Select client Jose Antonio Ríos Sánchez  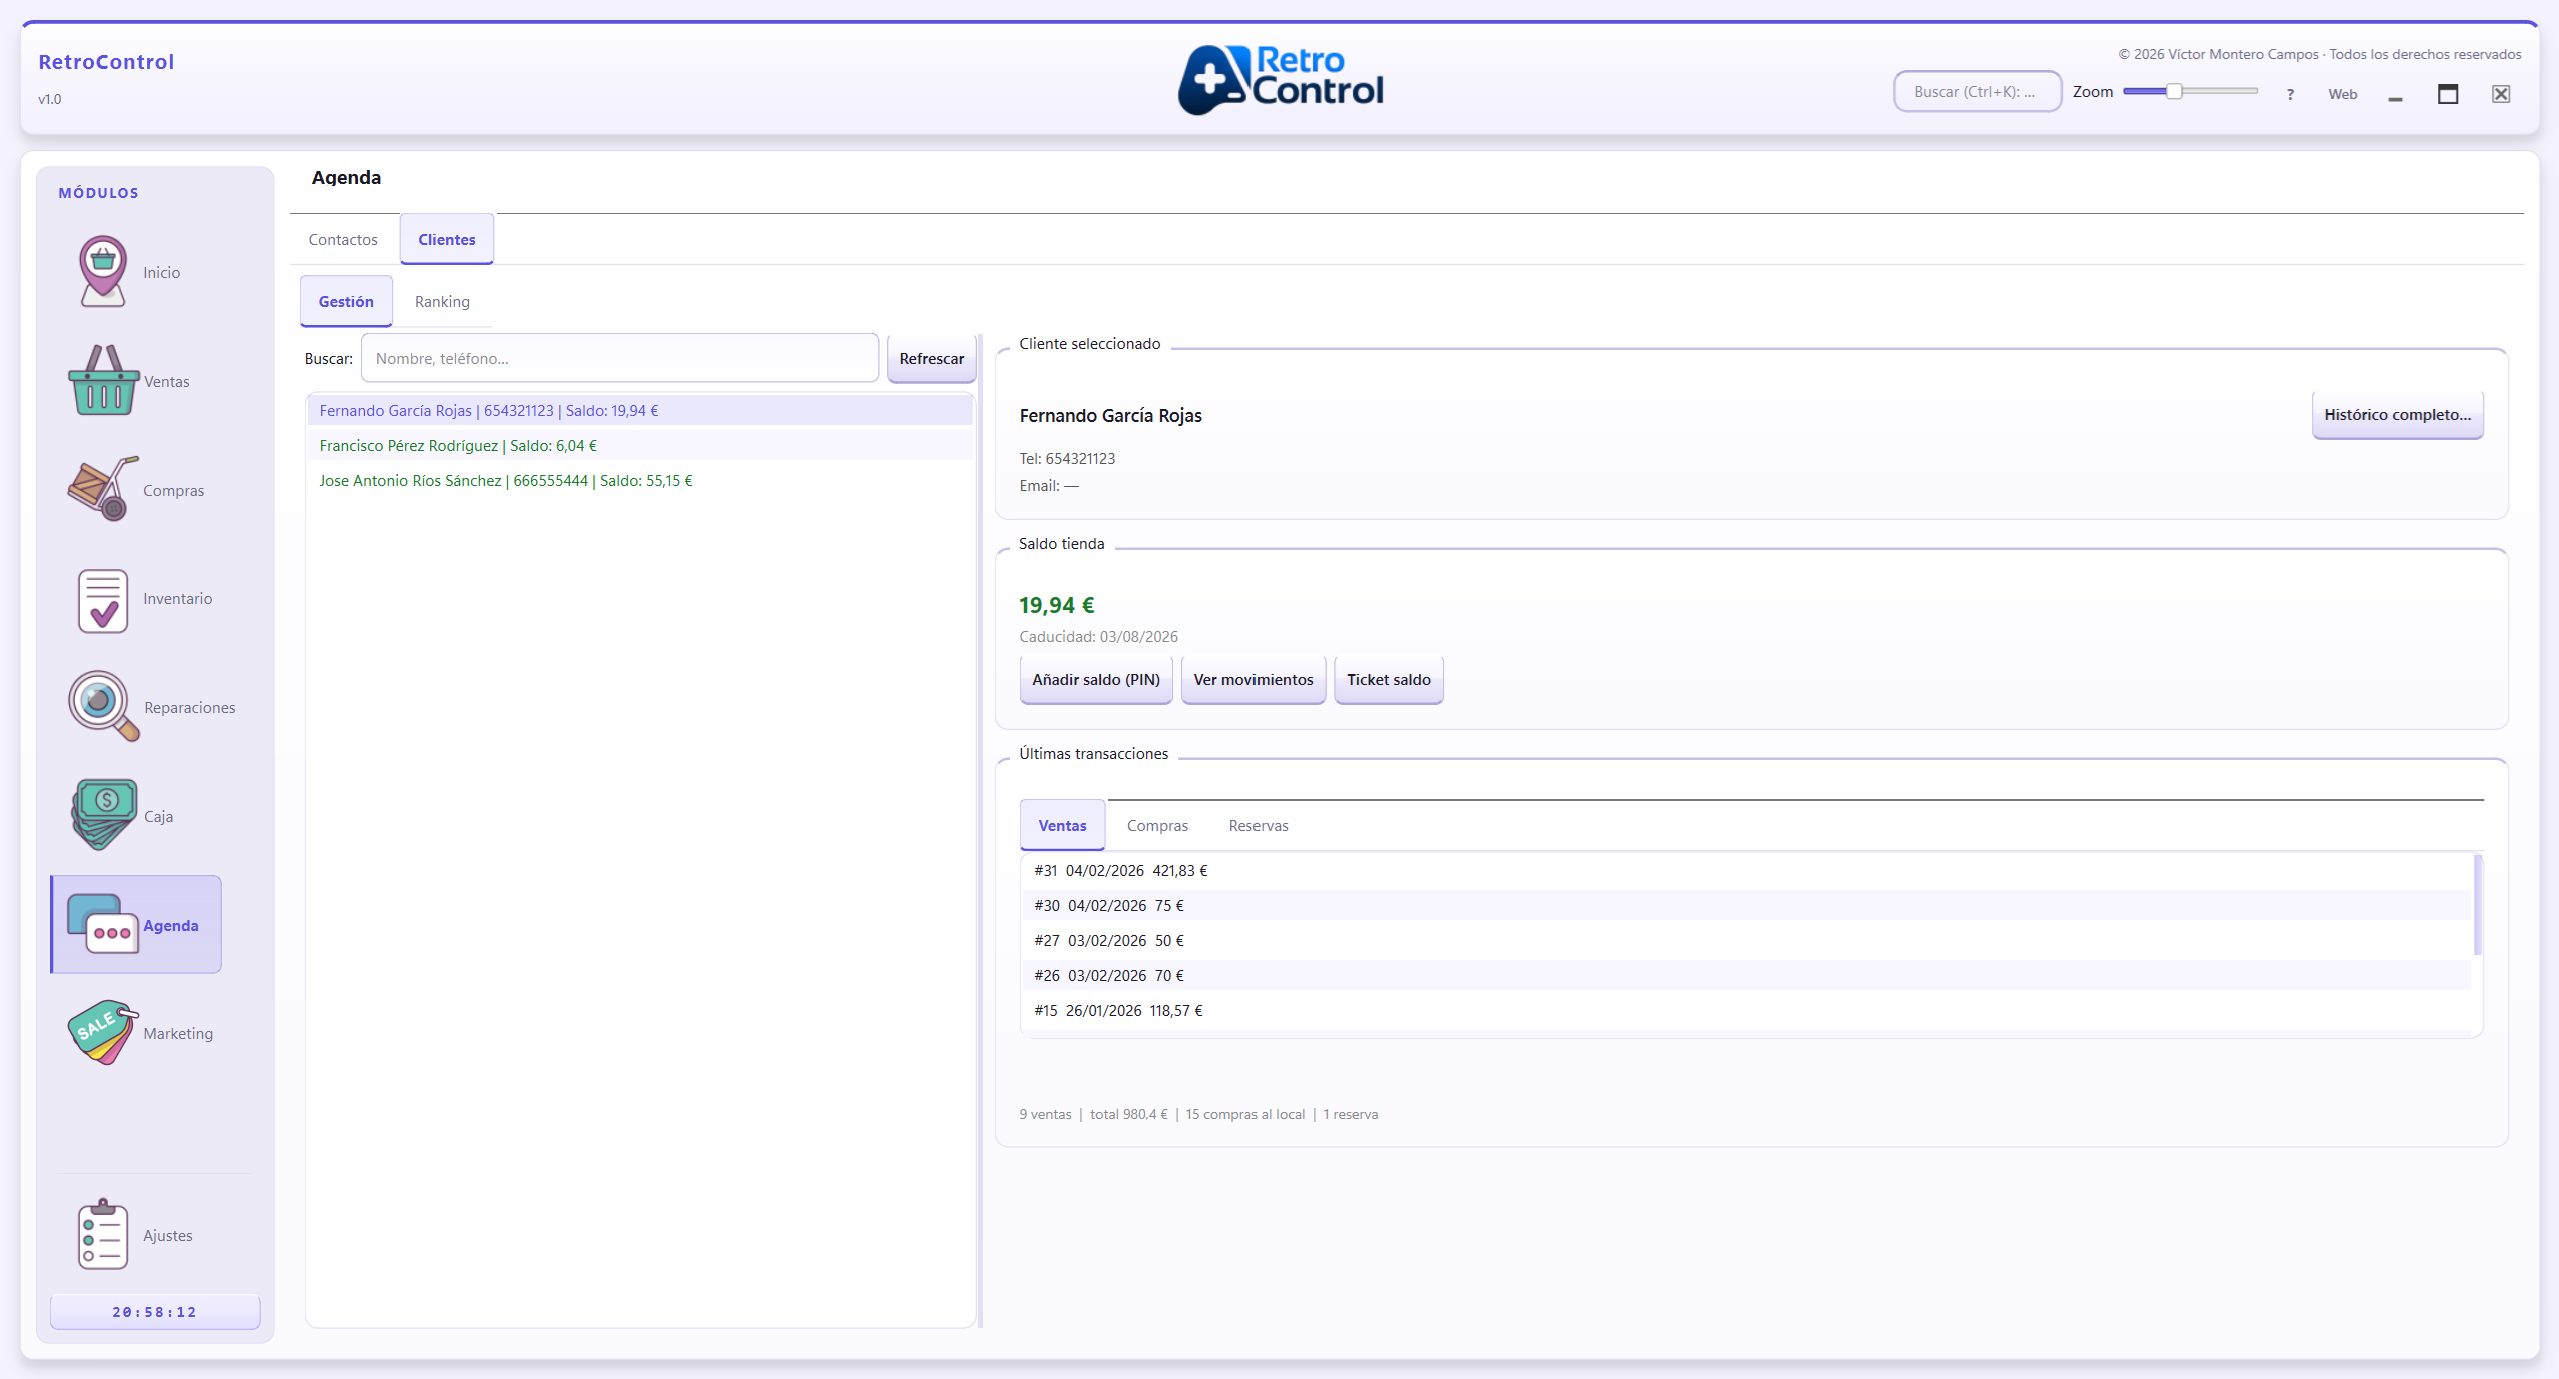[x=506, y=481]
